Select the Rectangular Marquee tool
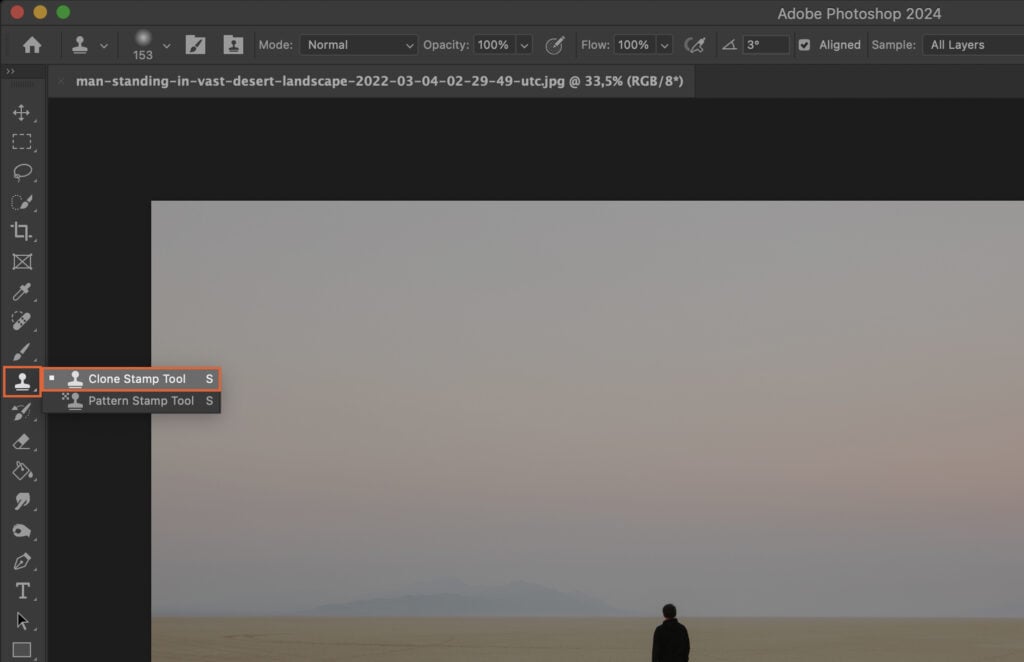The height and width of the screenshot is (662, 1024). [x=22, y=142]
